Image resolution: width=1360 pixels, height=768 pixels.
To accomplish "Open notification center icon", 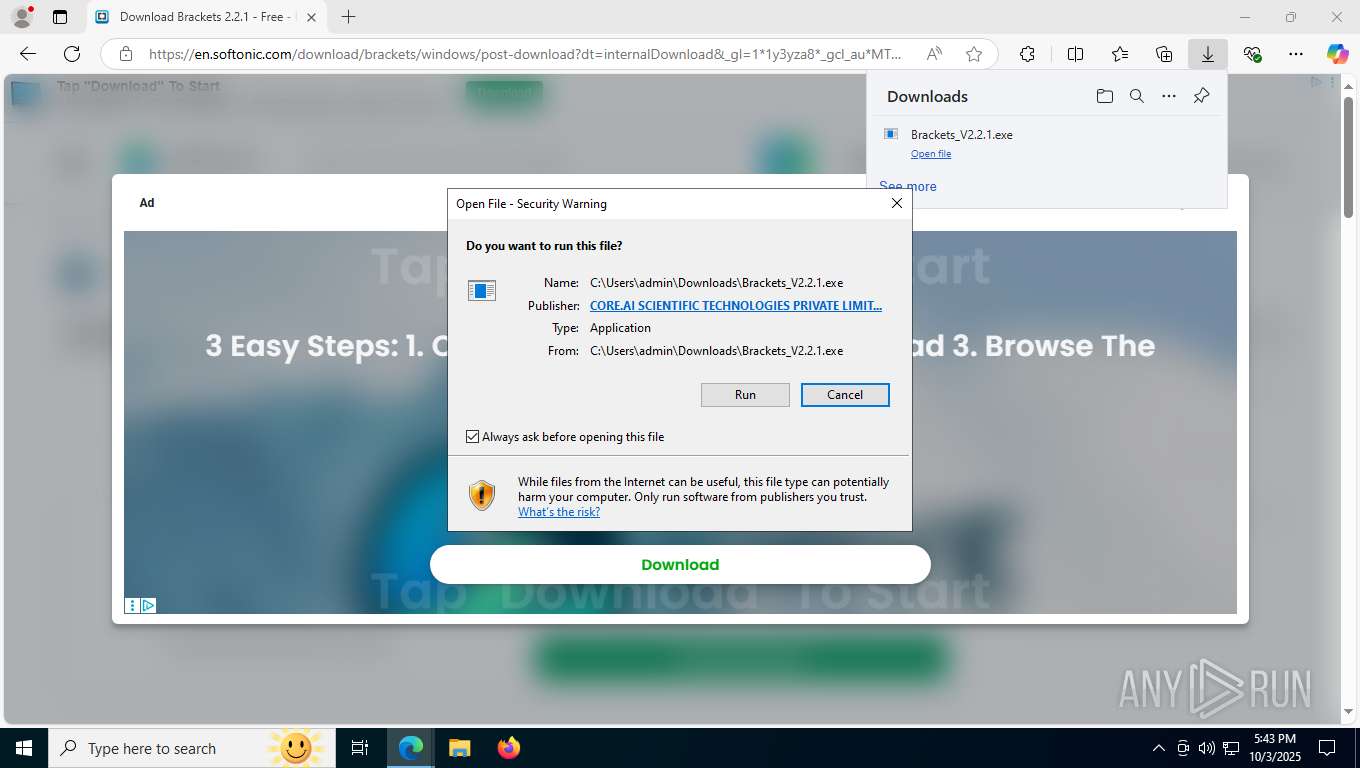I will click(1327, 748).
